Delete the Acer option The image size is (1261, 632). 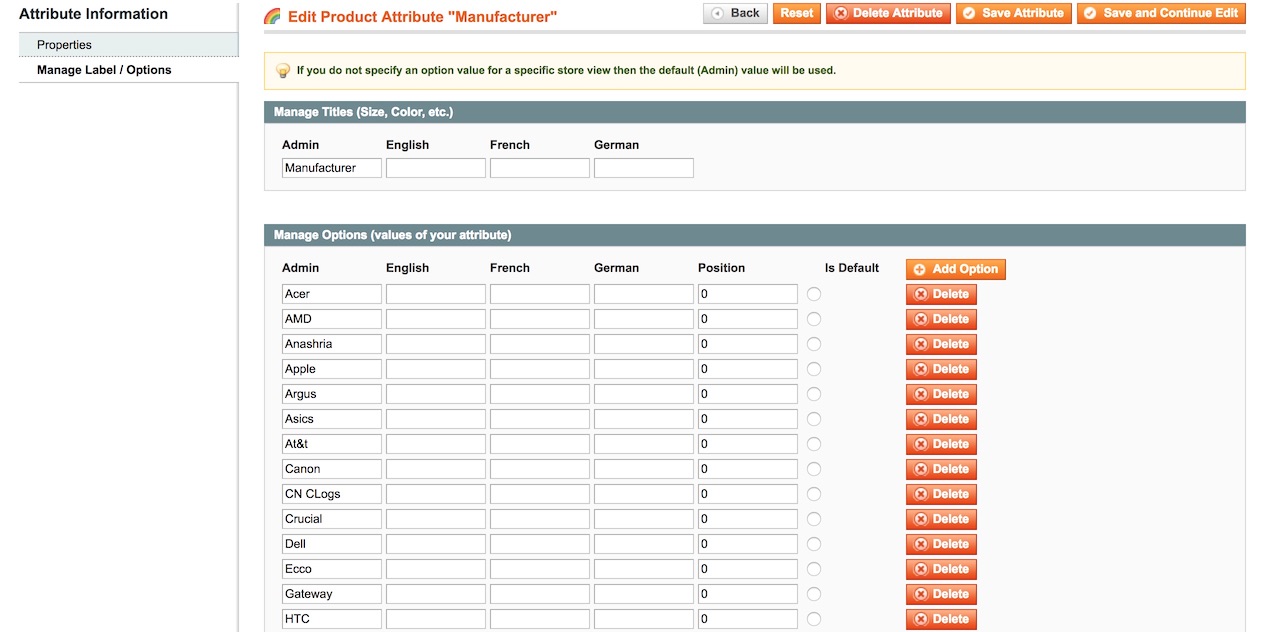941,294
